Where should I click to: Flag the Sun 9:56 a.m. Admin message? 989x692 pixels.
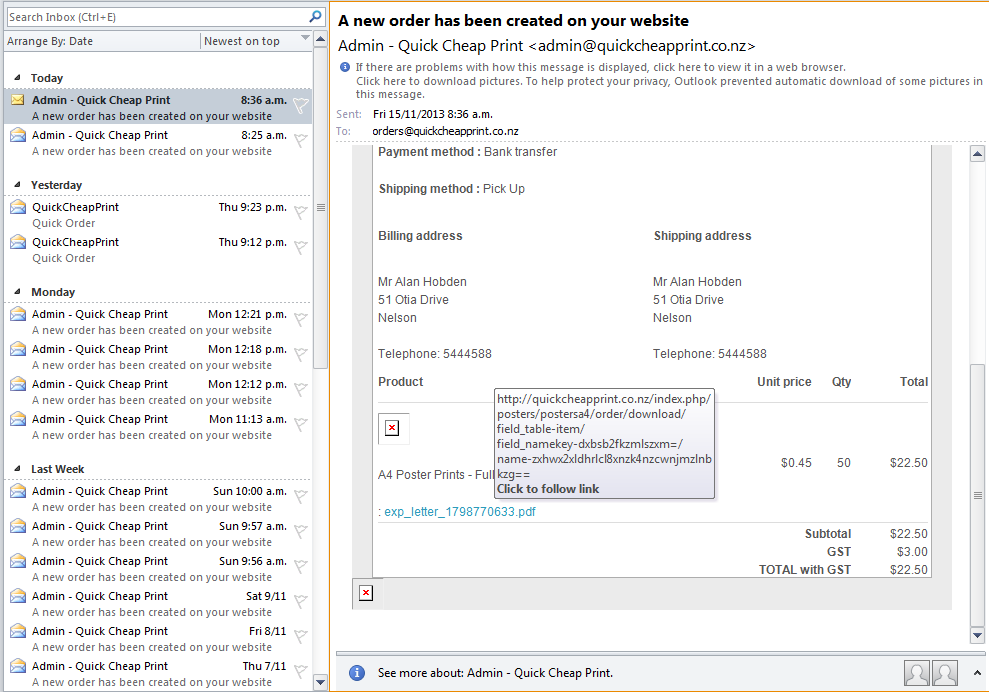coord(301,566)
